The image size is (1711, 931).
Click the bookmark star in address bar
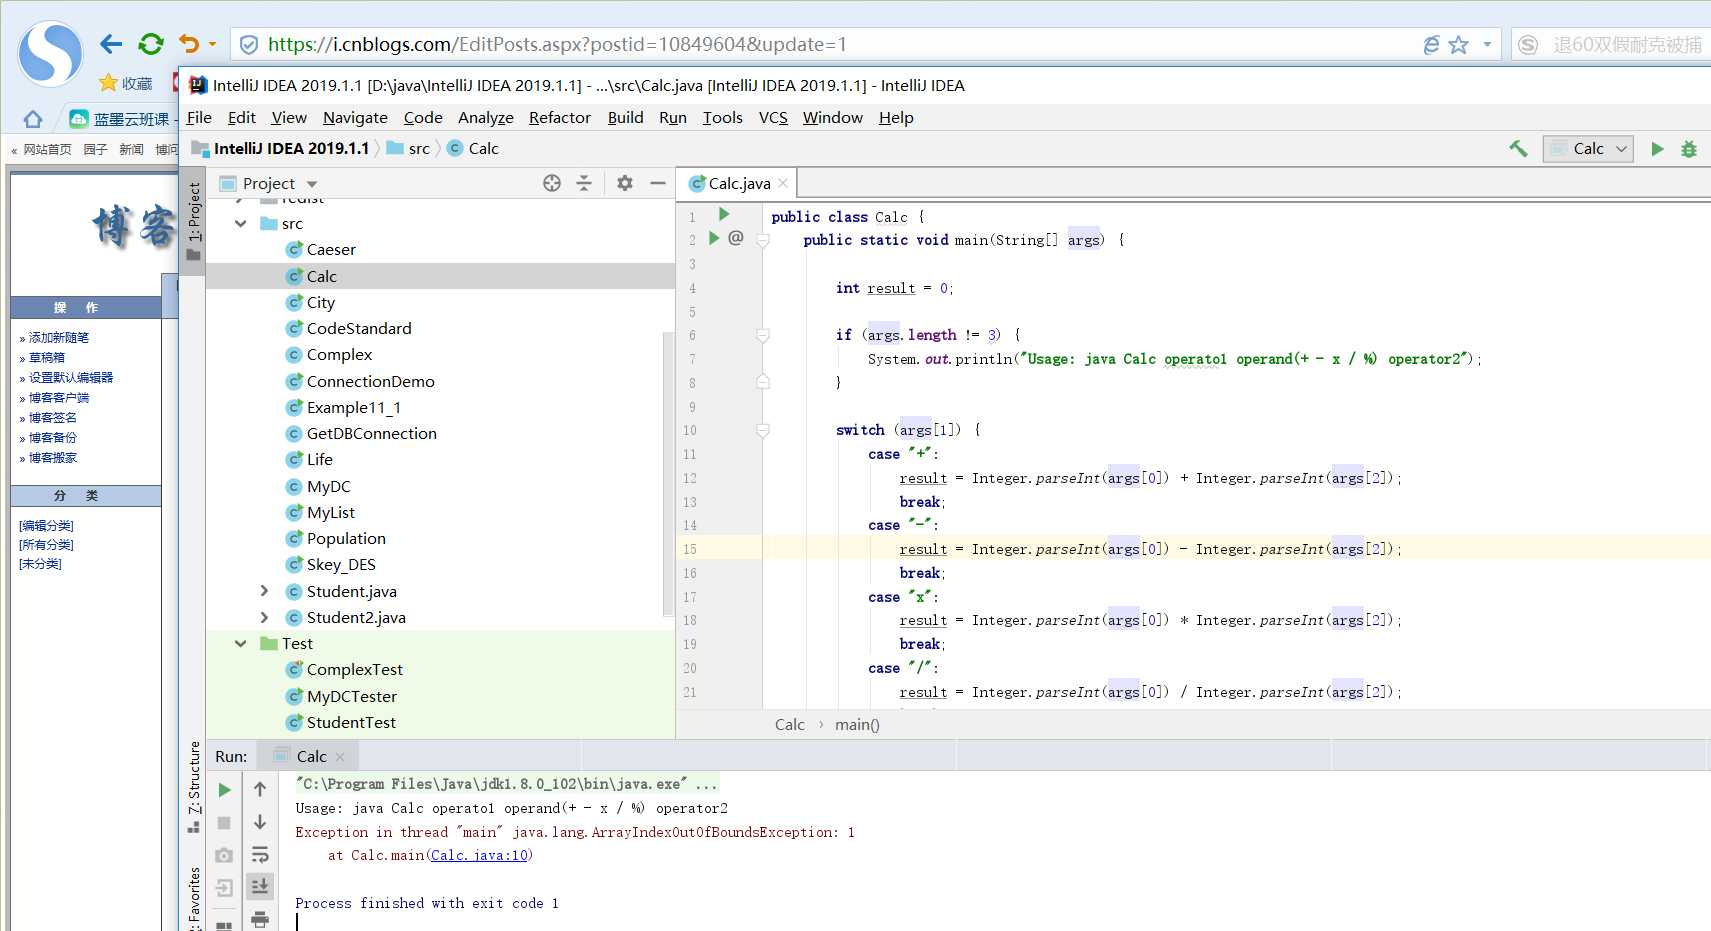(1459, 45)
